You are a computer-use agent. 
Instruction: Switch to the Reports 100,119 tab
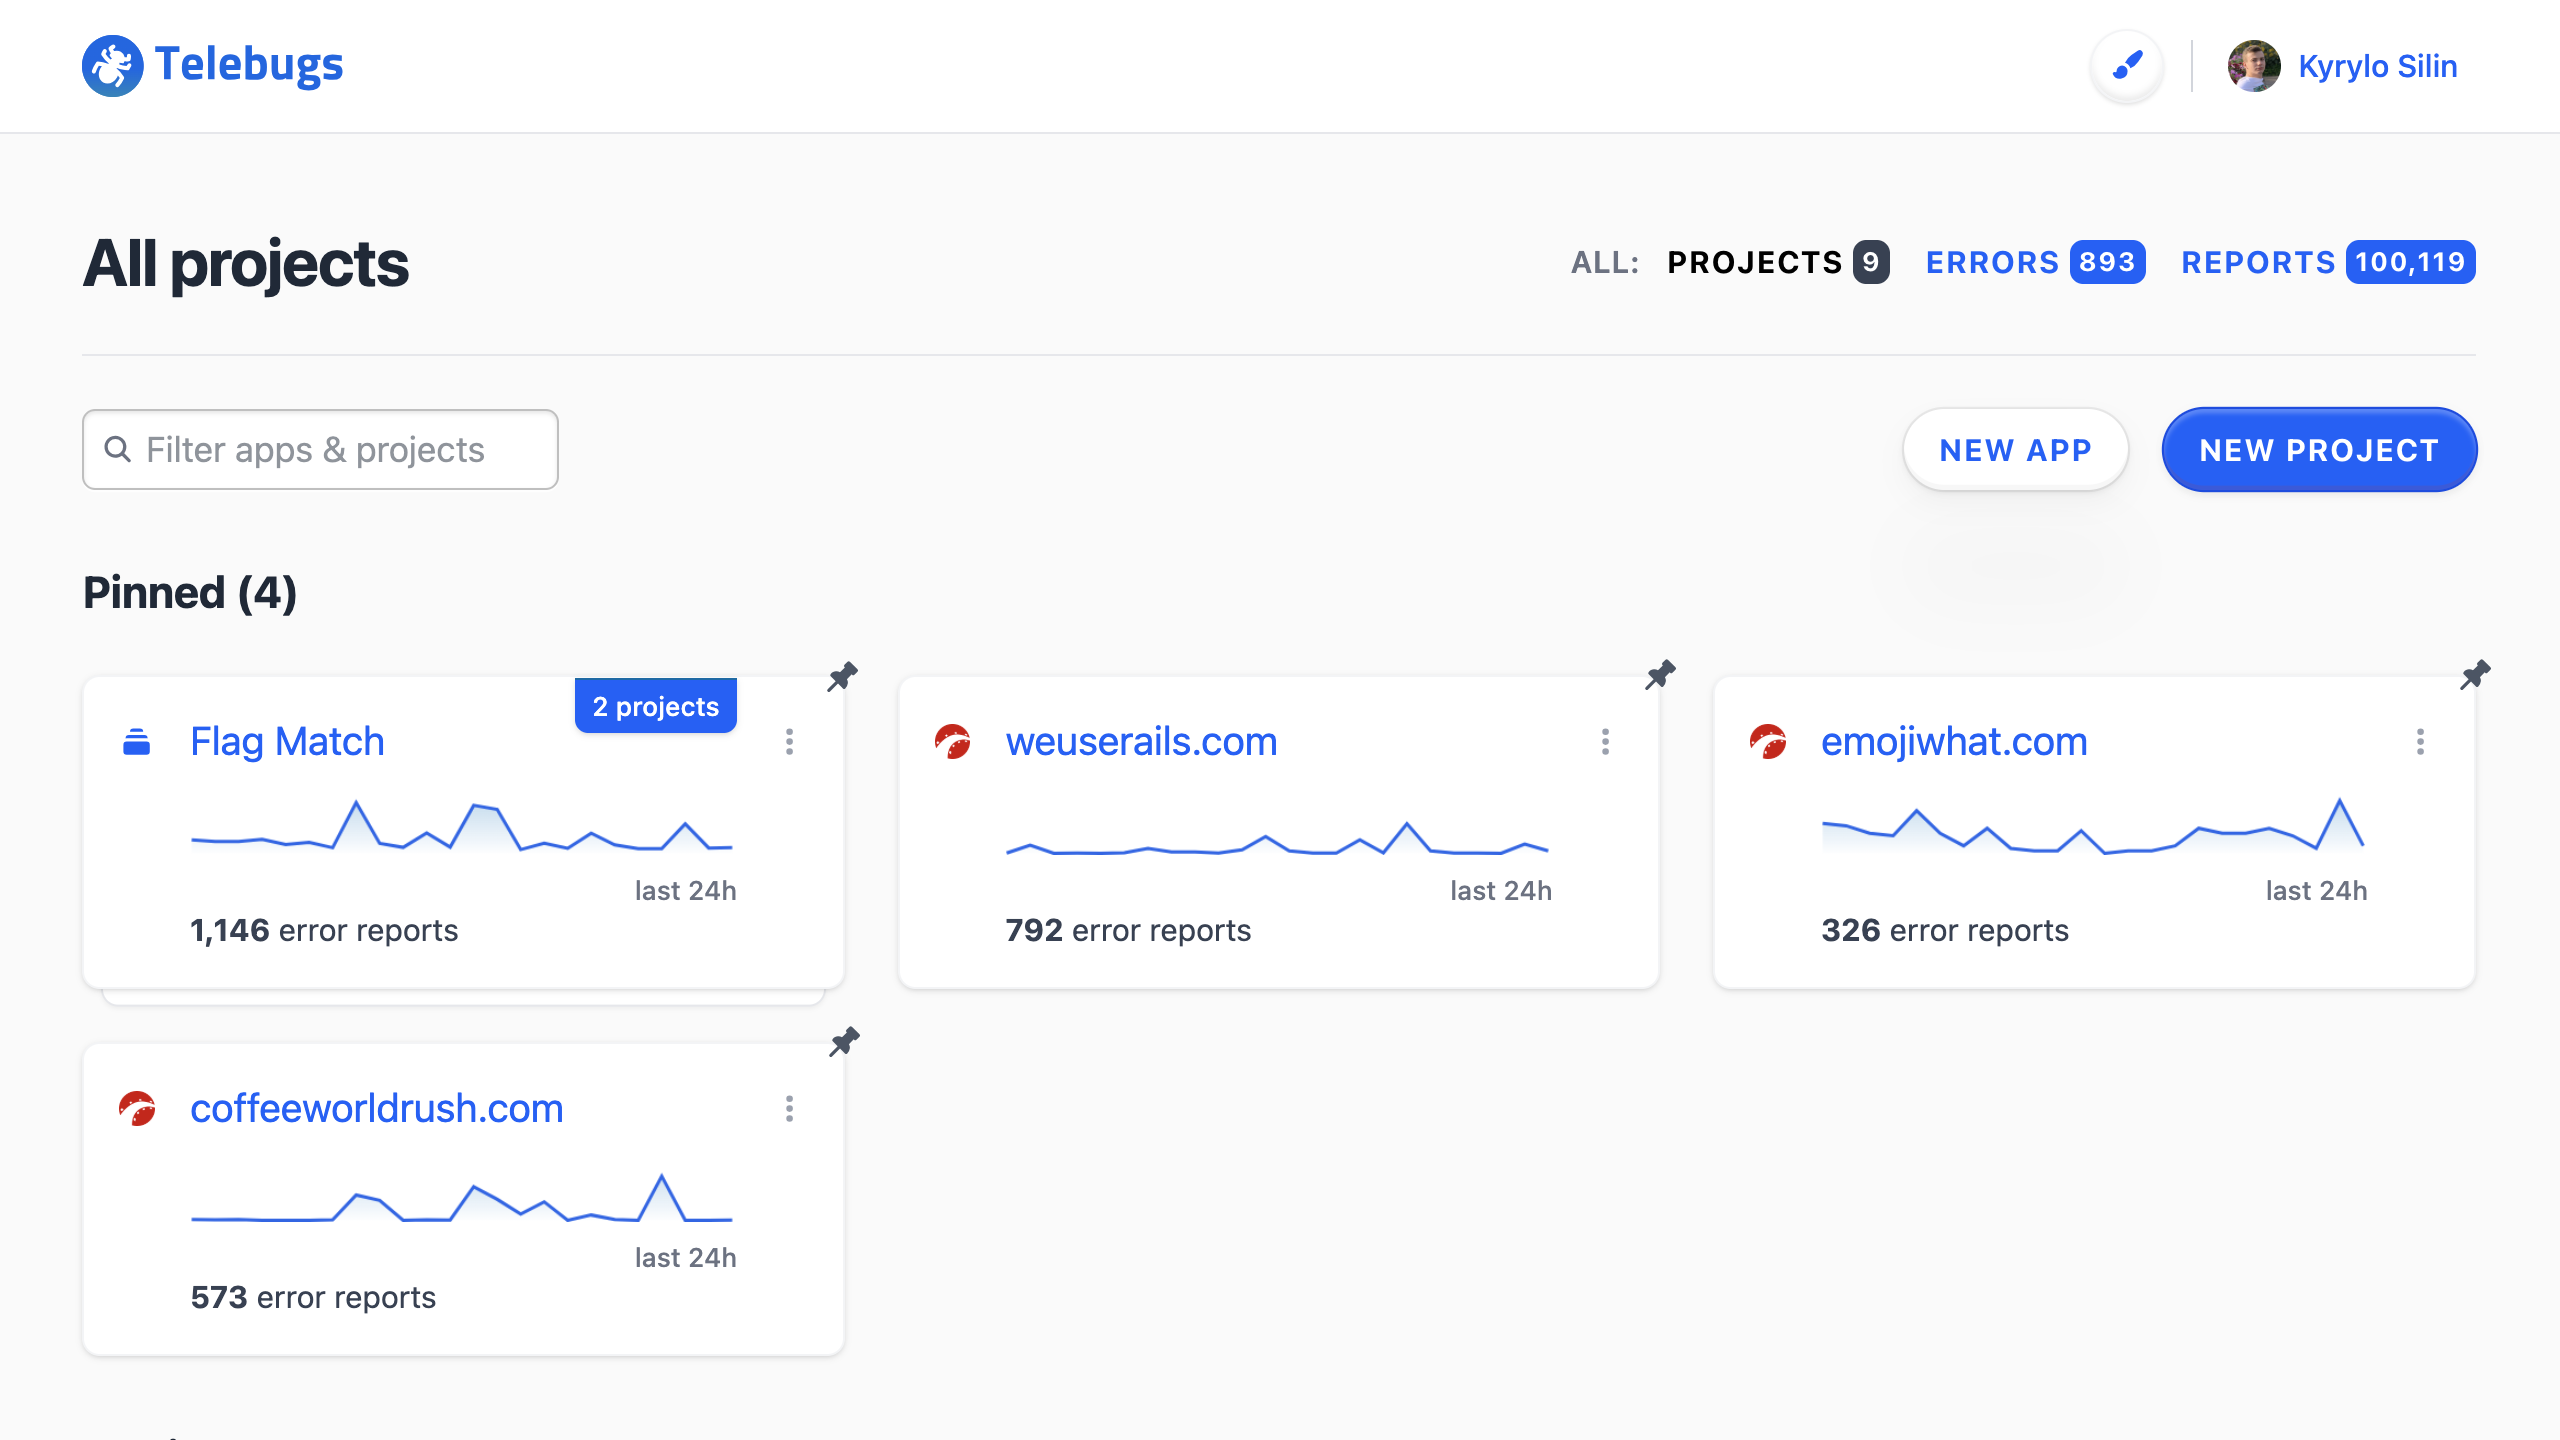coord(2327,262)
